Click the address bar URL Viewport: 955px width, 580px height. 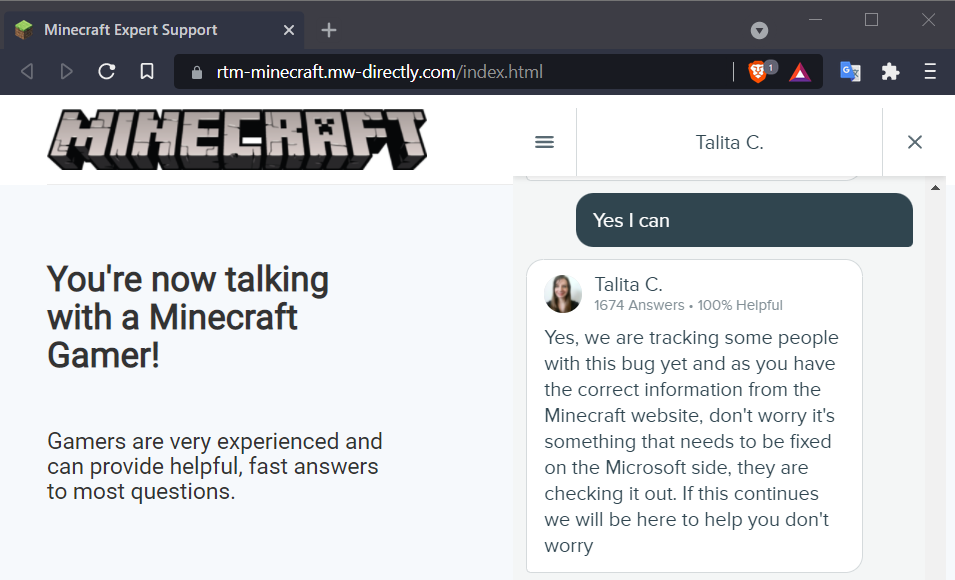point(379,72)
